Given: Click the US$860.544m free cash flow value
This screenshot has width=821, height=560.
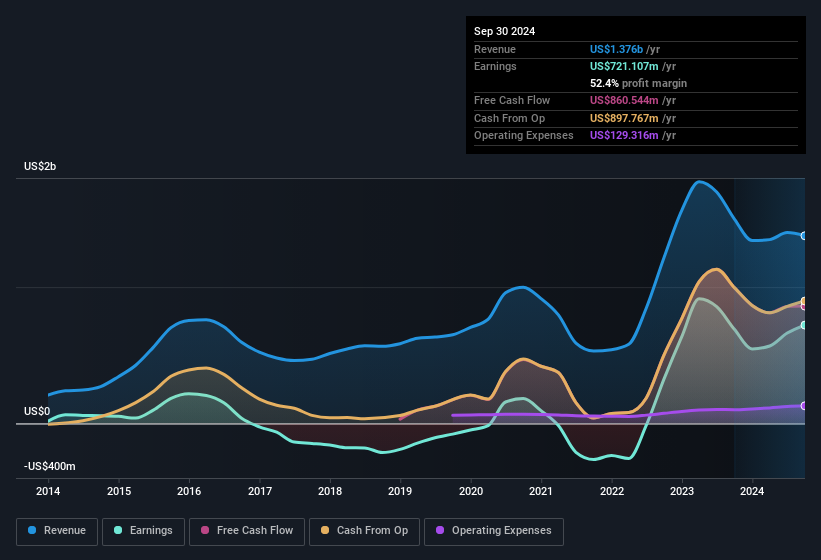Looking at the screenshot, I should click(624, 100).
